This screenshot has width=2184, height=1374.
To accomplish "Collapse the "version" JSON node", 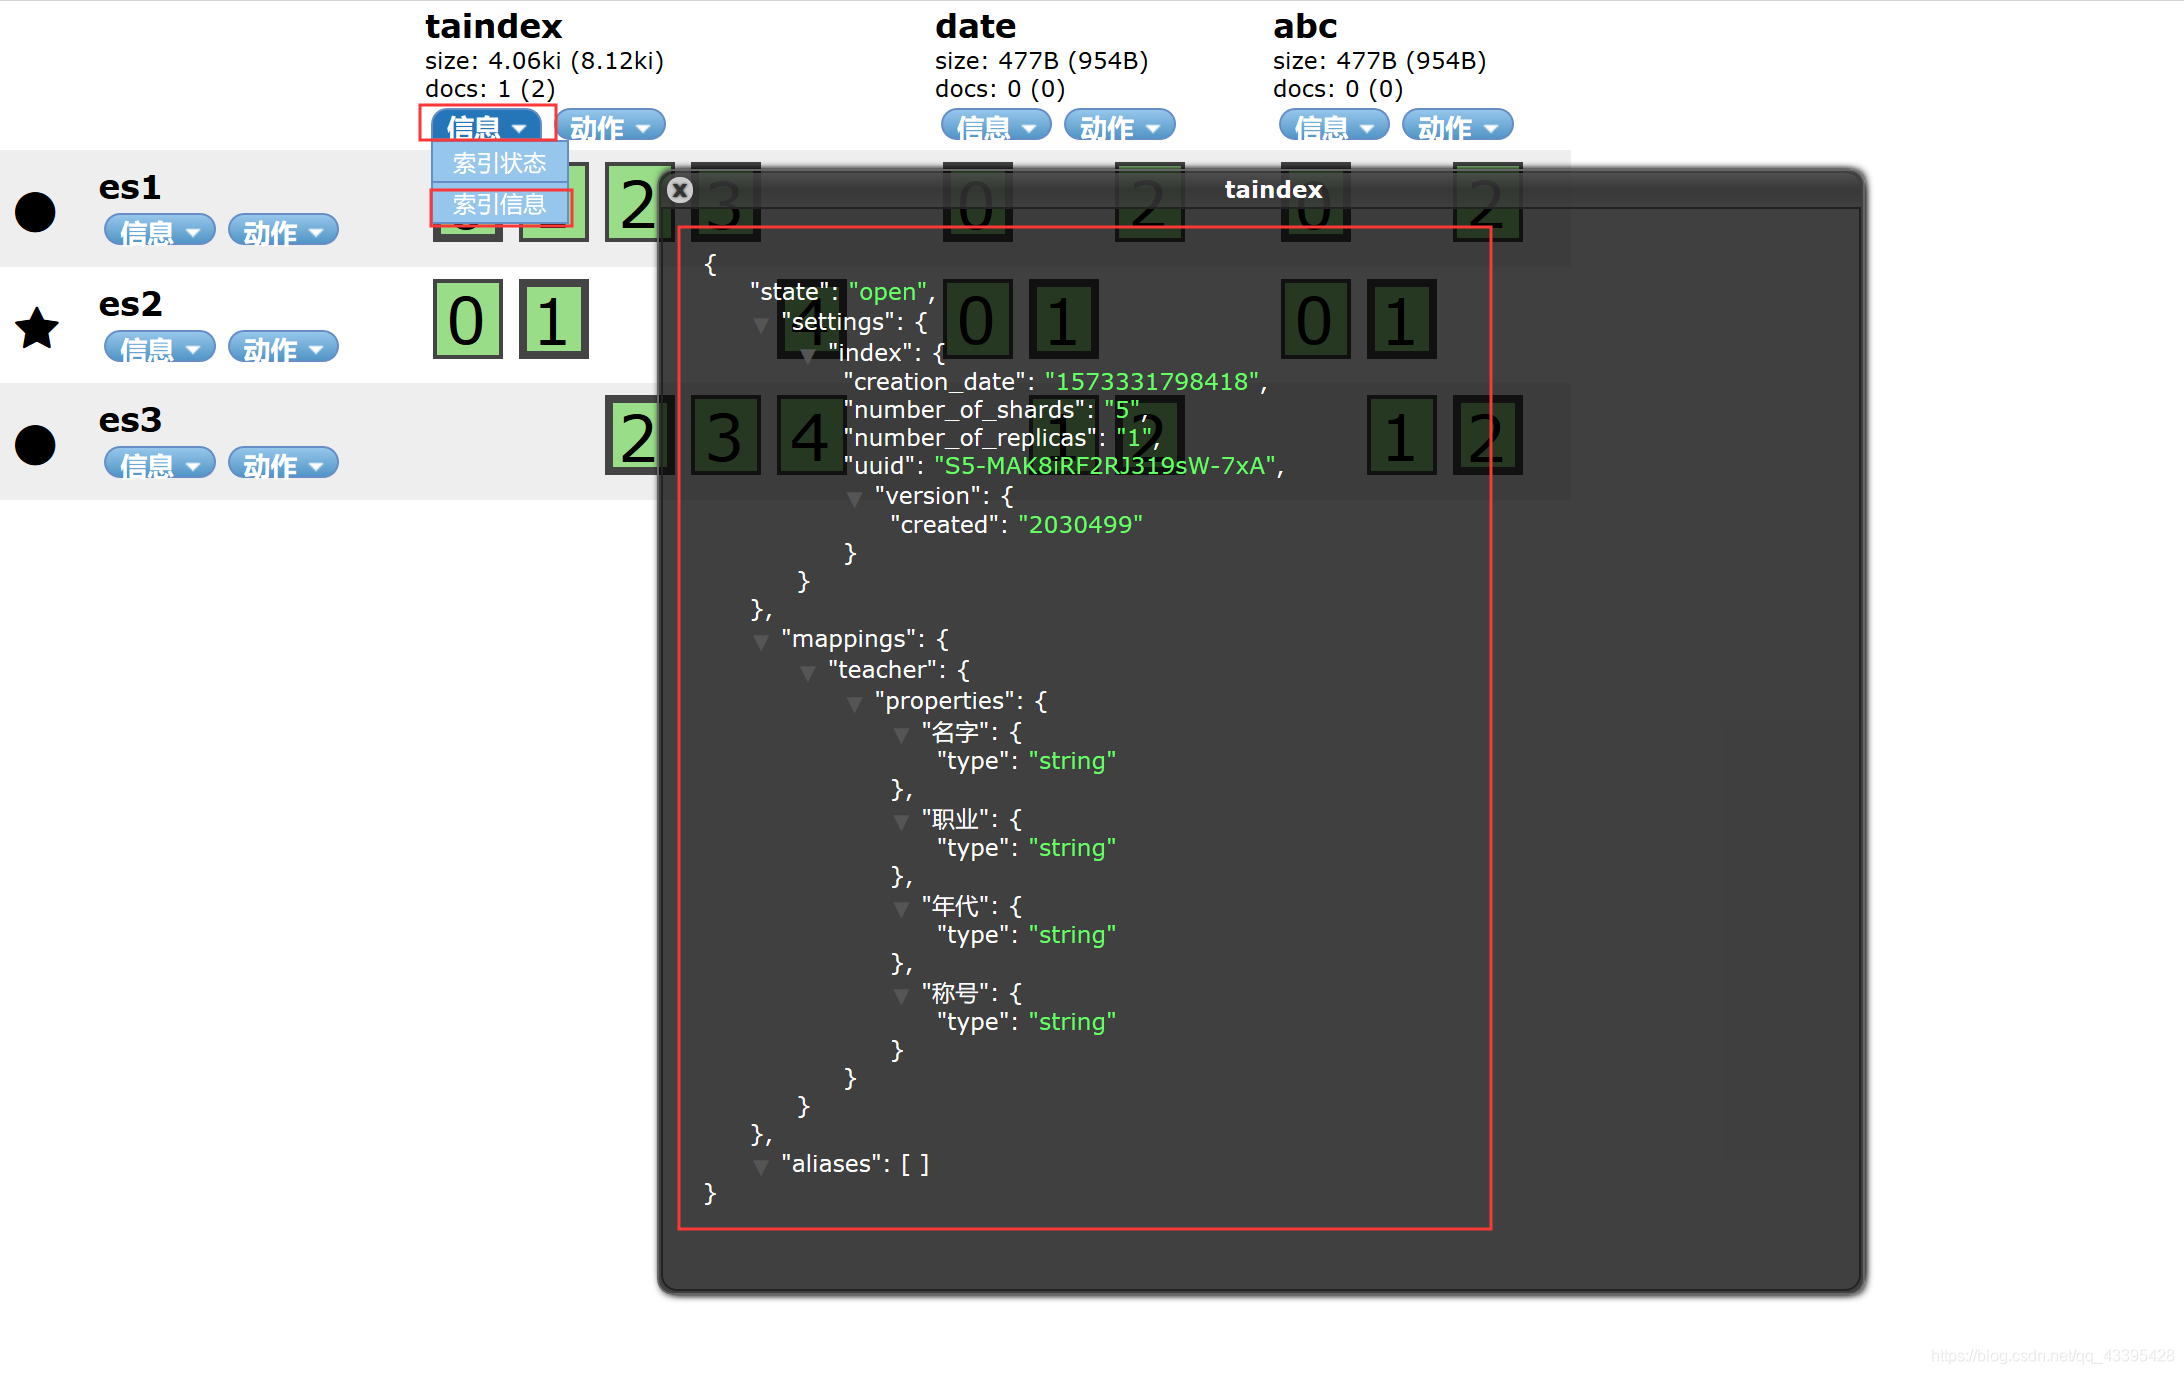I will 854,499.
